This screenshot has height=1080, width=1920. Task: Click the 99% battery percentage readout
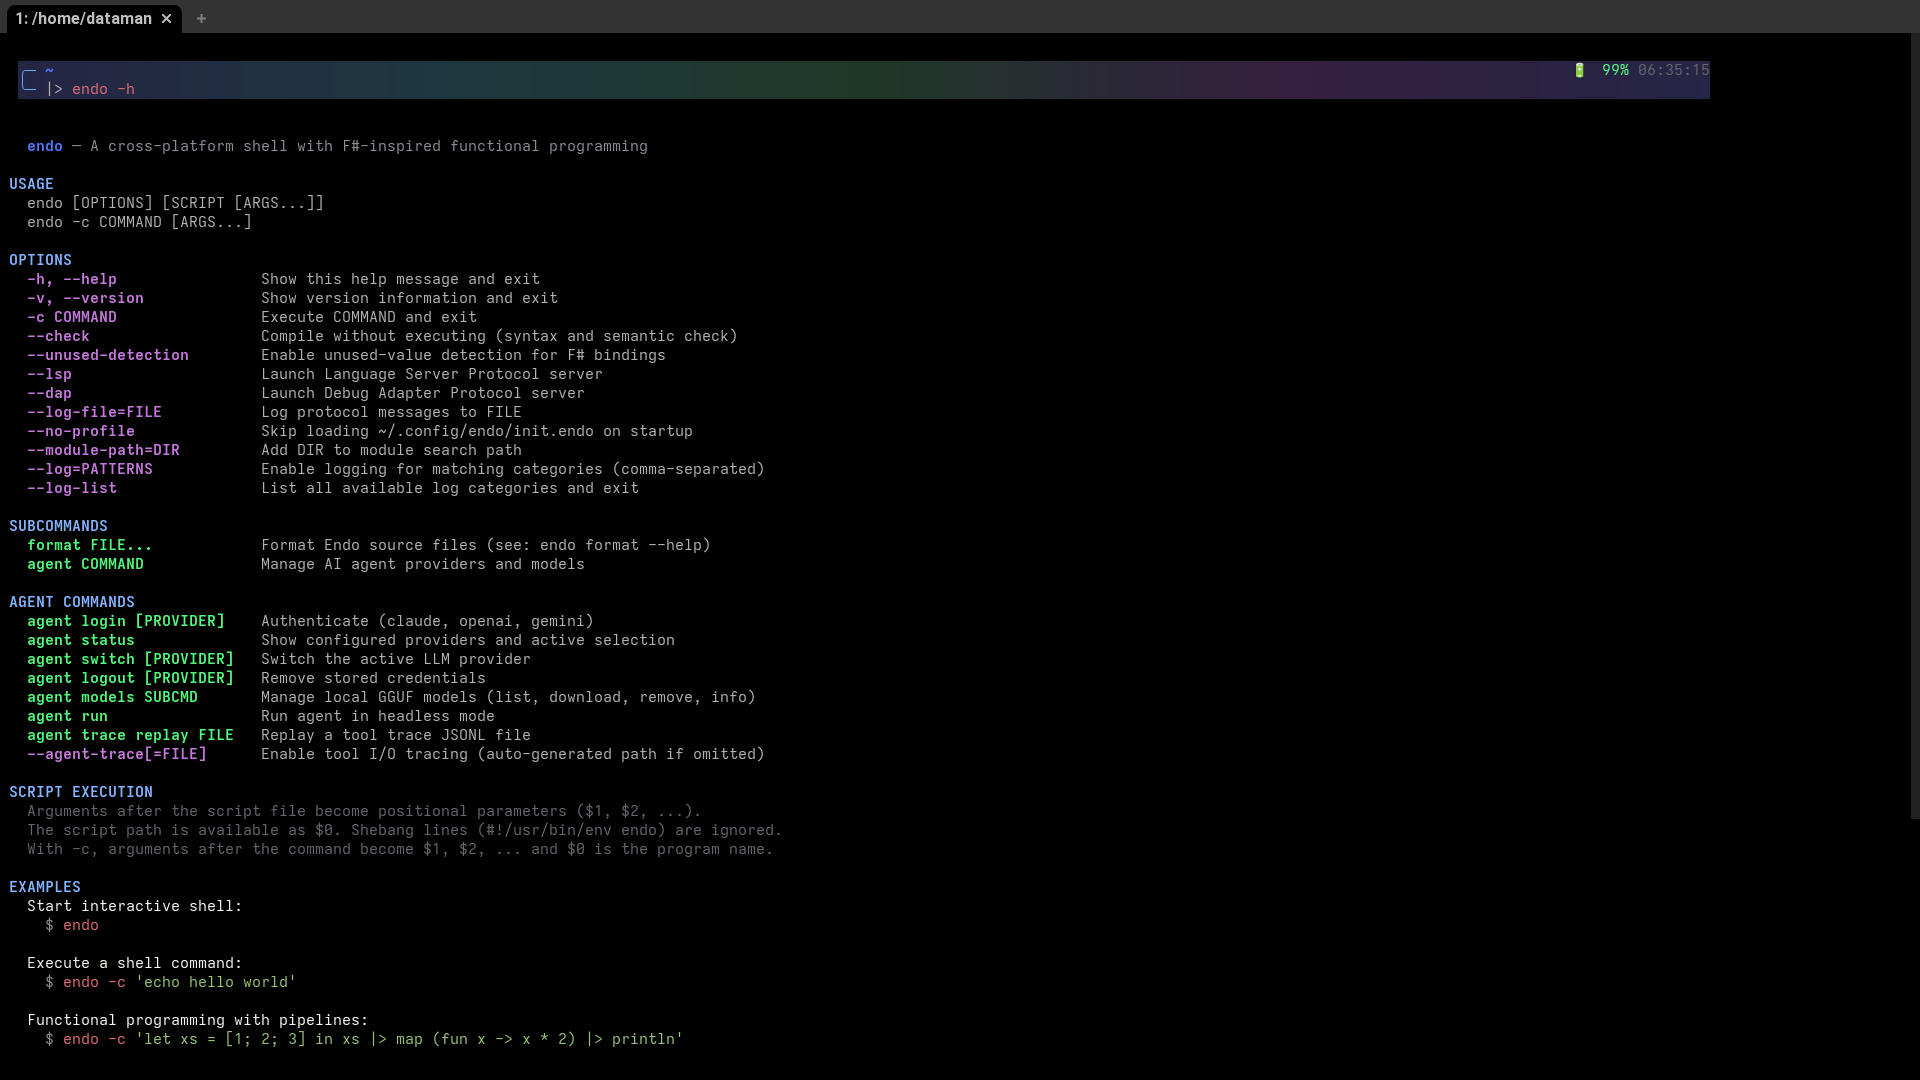[x=1615, y=70]
